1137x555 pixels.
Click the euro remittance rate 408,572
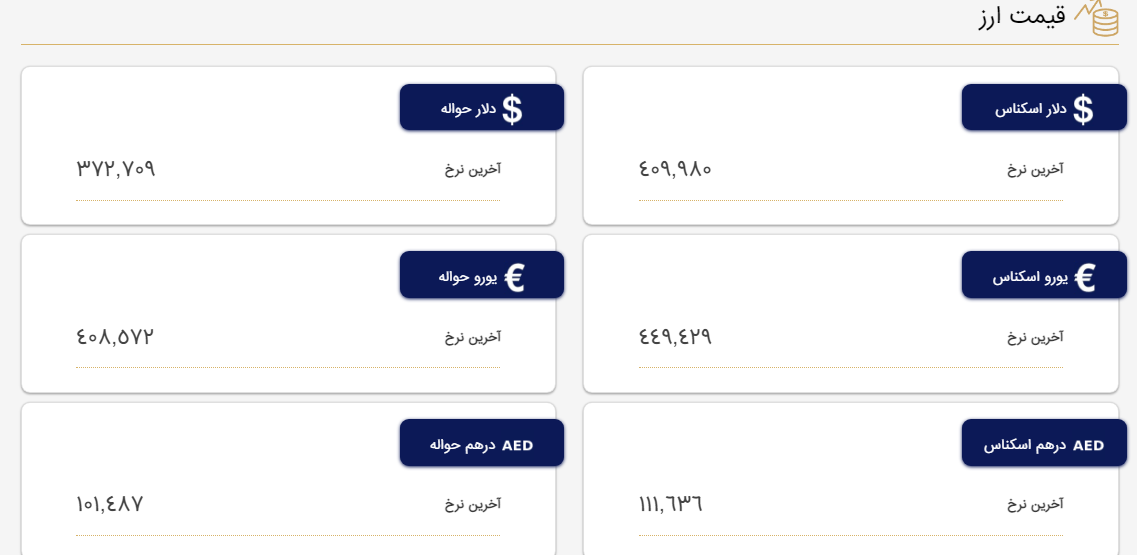(115, 336)
